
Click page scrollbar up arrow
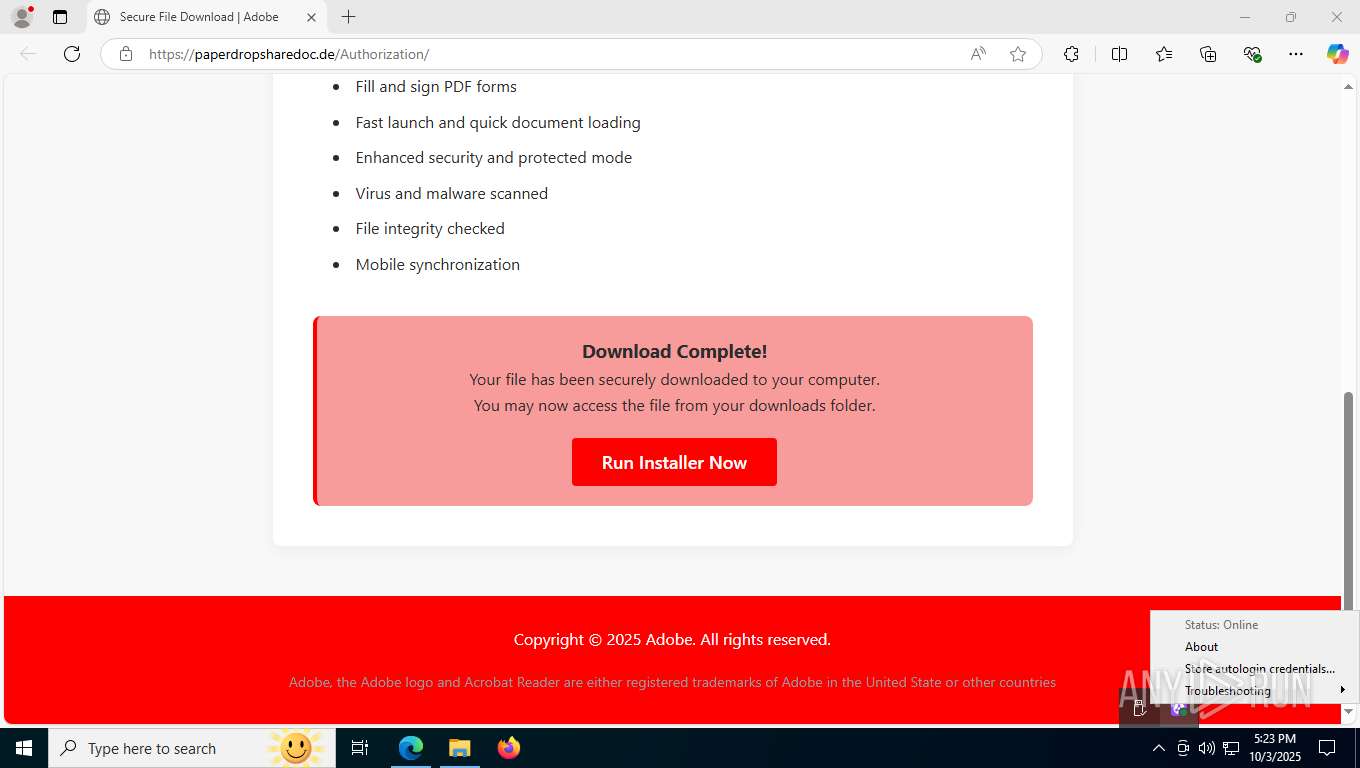(1348, 87)
